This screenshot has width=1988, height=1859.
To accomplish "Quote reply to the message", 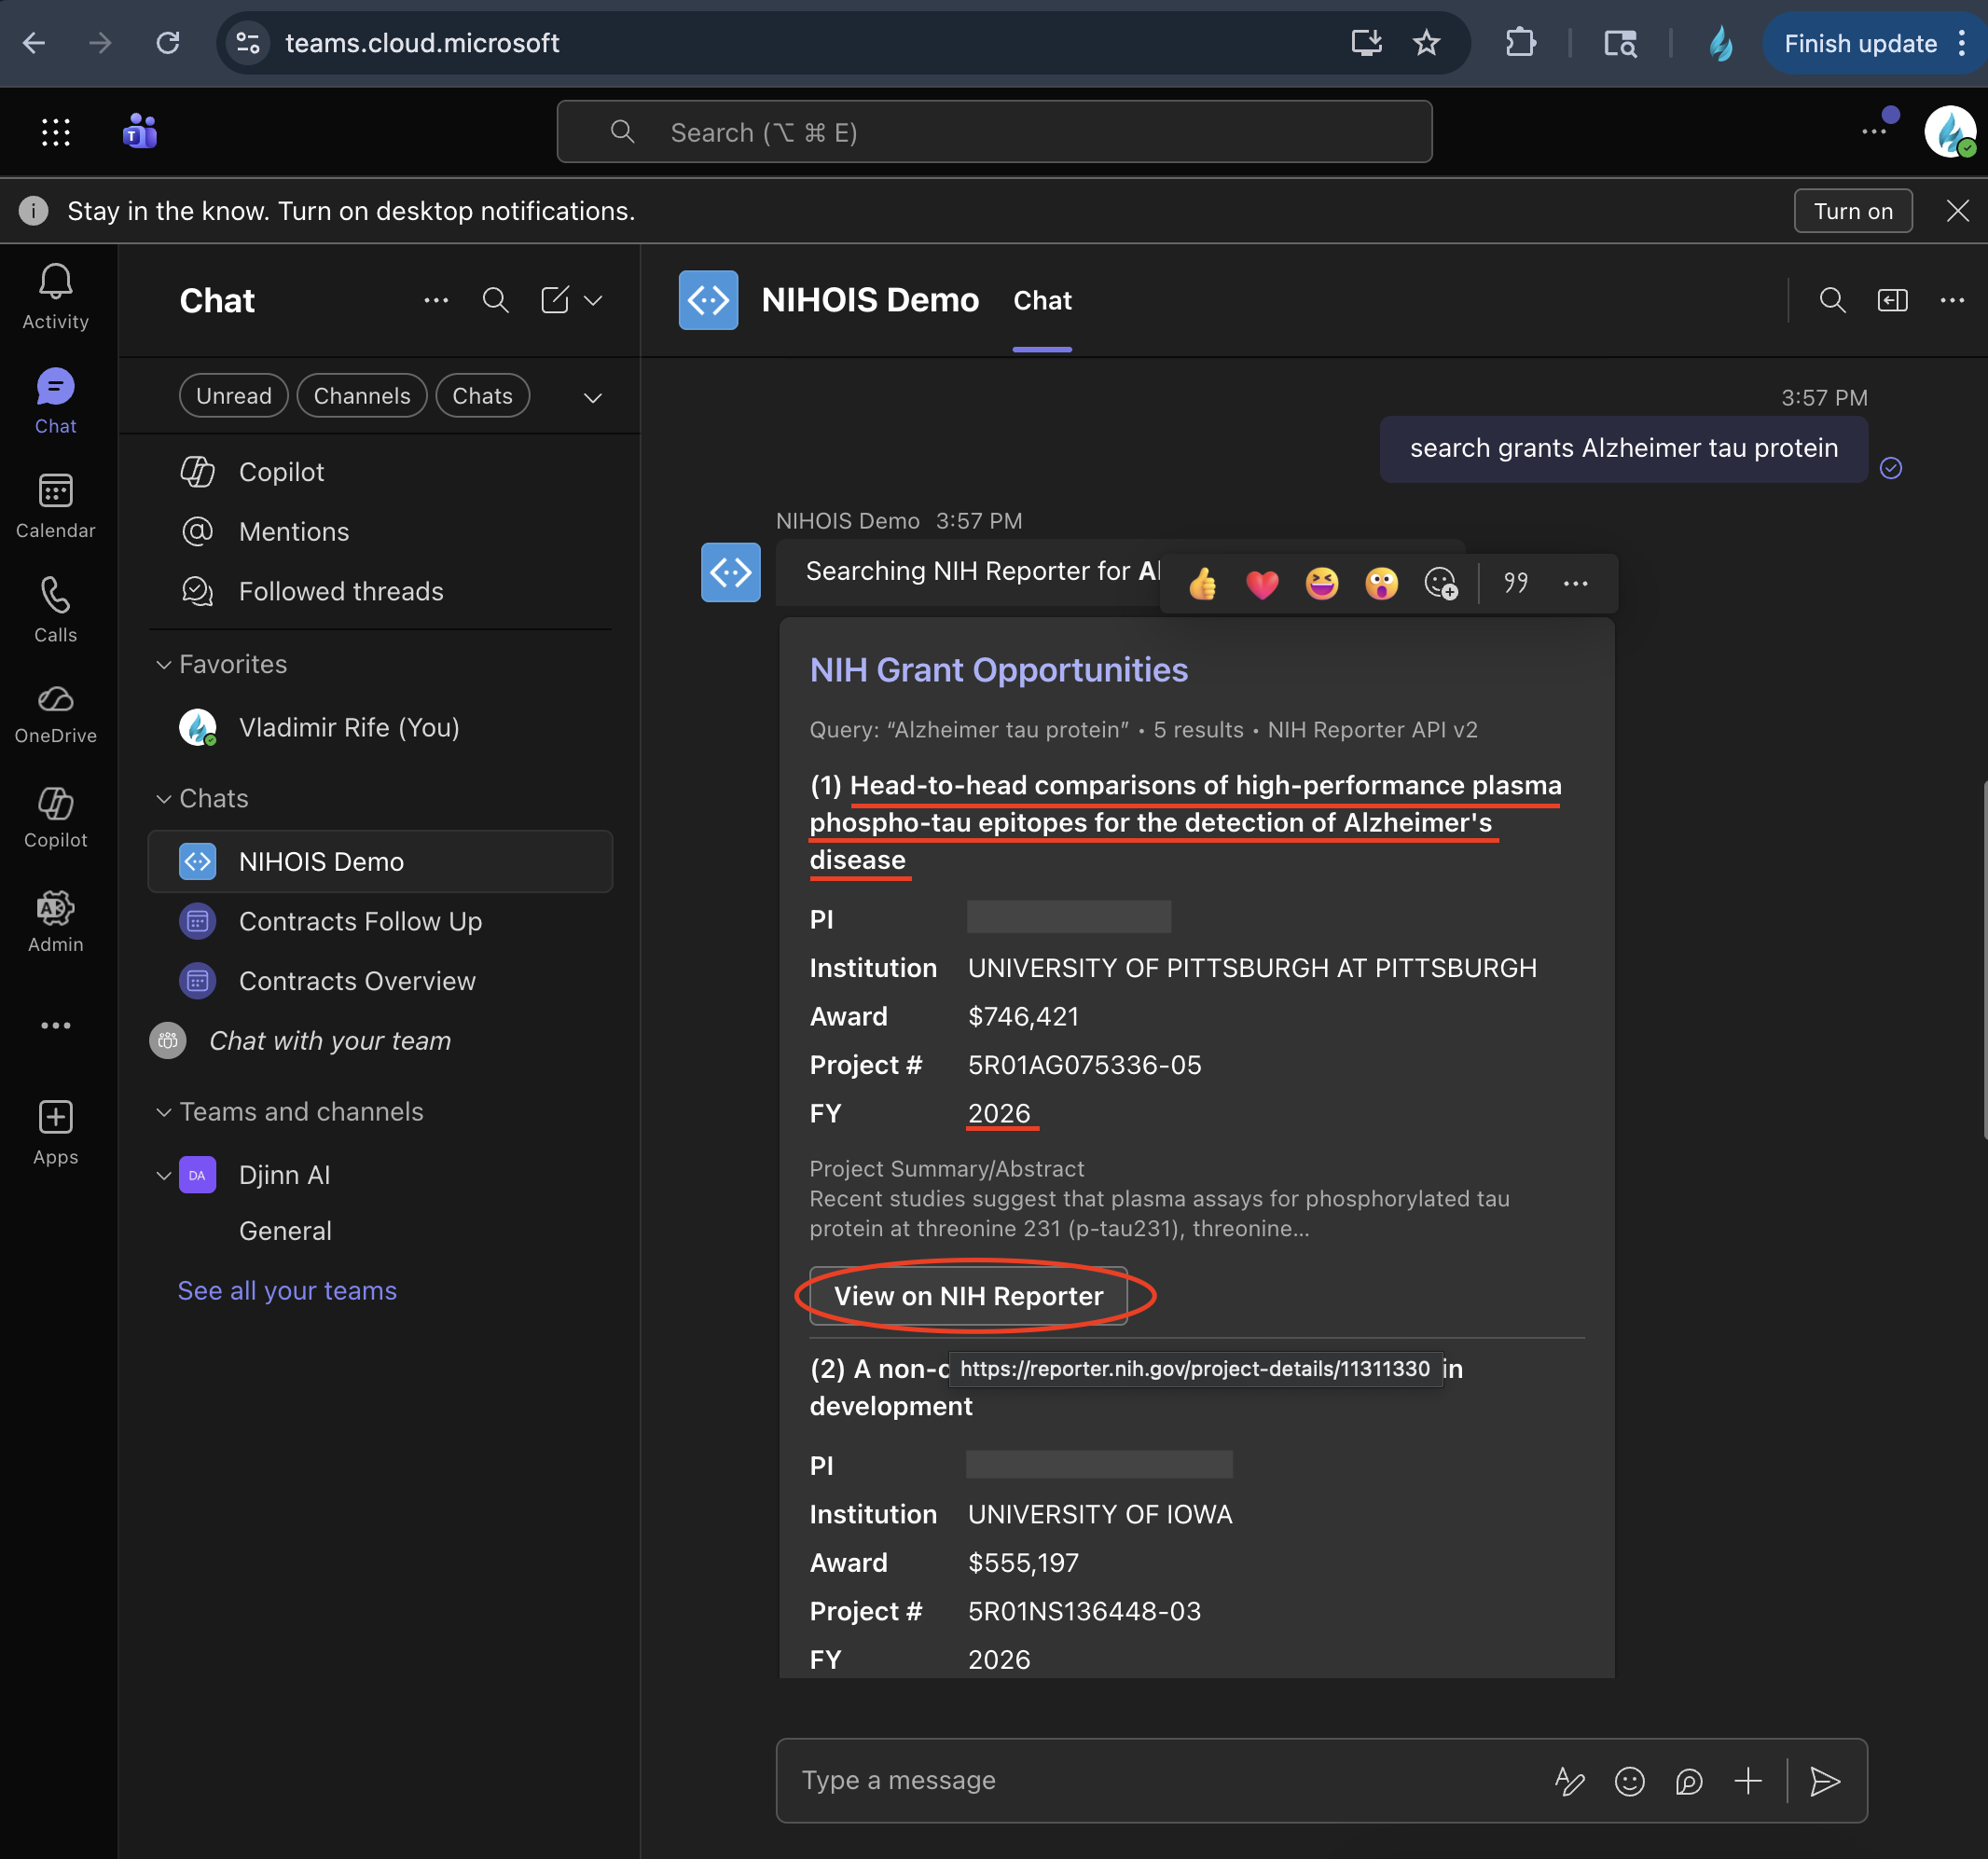I will pos(1516,583).
